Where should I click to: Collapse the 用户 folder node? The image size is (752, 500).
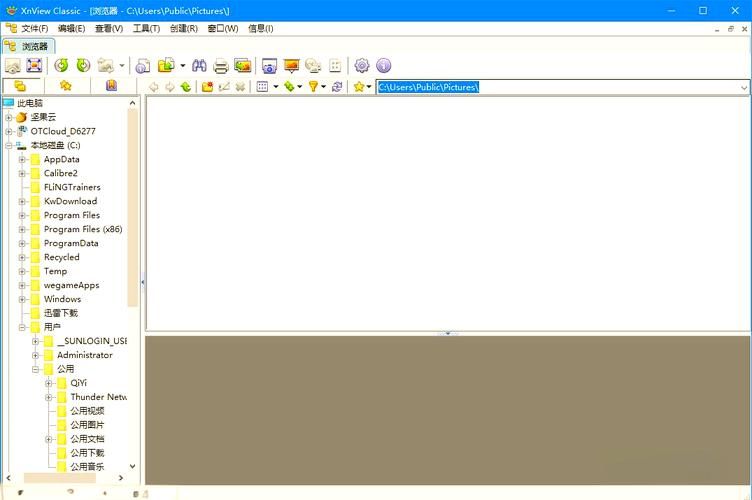click(22, 327)
